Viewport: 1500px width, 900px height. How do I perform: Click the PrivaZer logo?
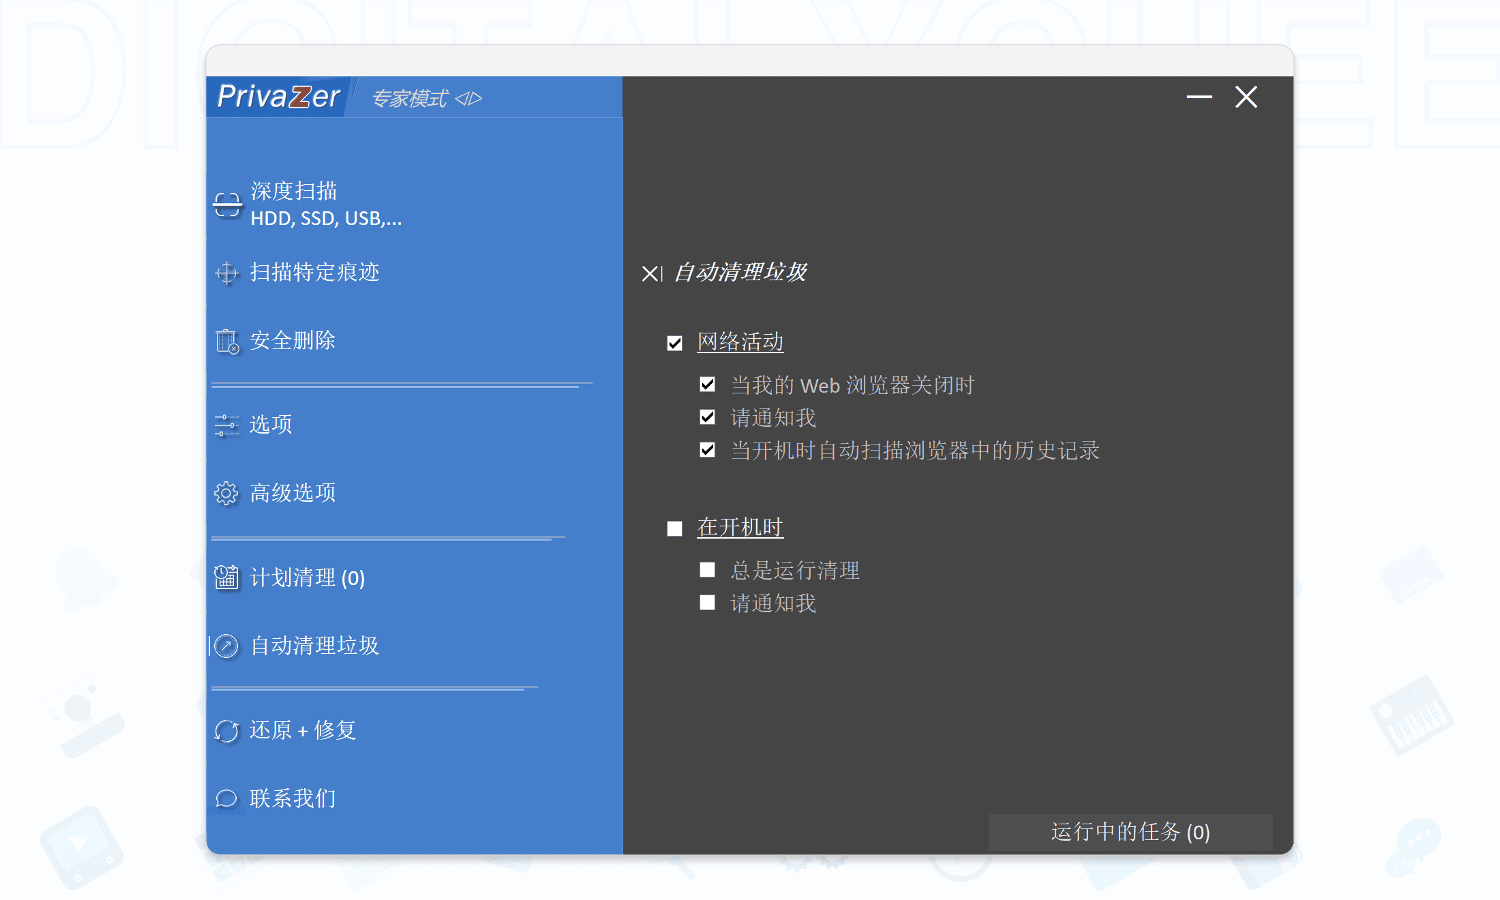(x=279, y=97)
